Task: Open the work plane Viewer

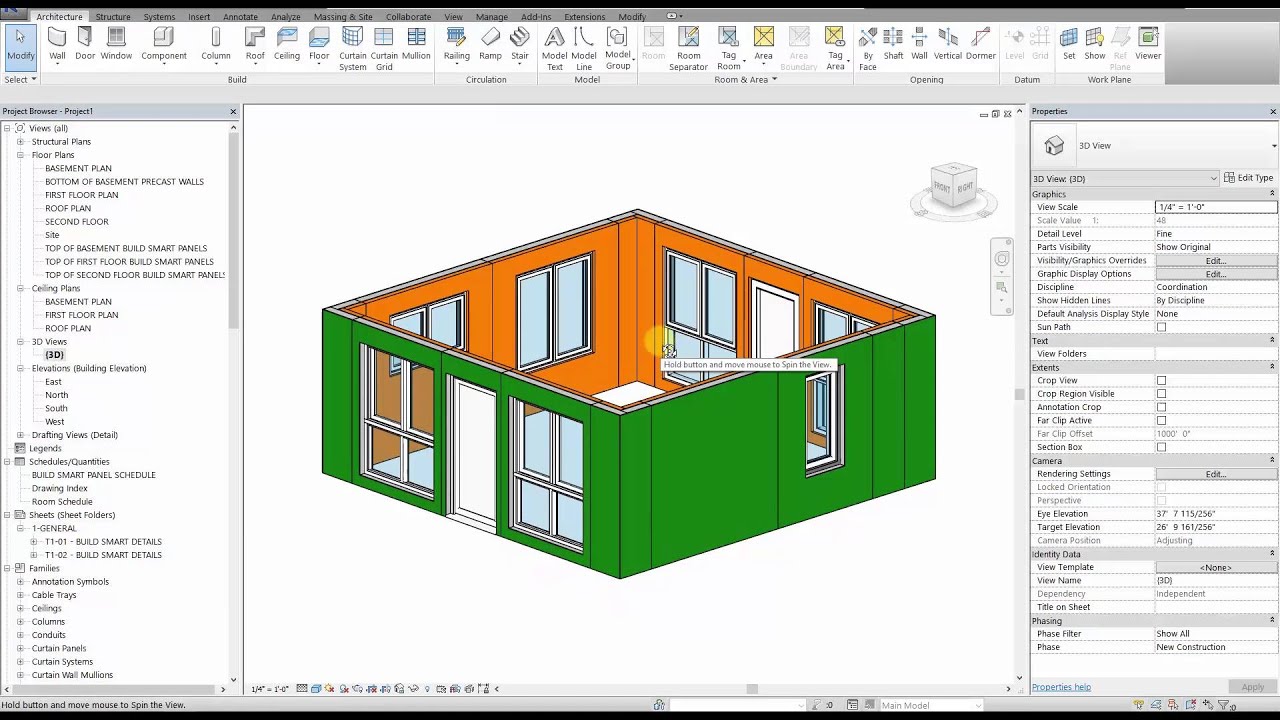Action: [1148, 45]
